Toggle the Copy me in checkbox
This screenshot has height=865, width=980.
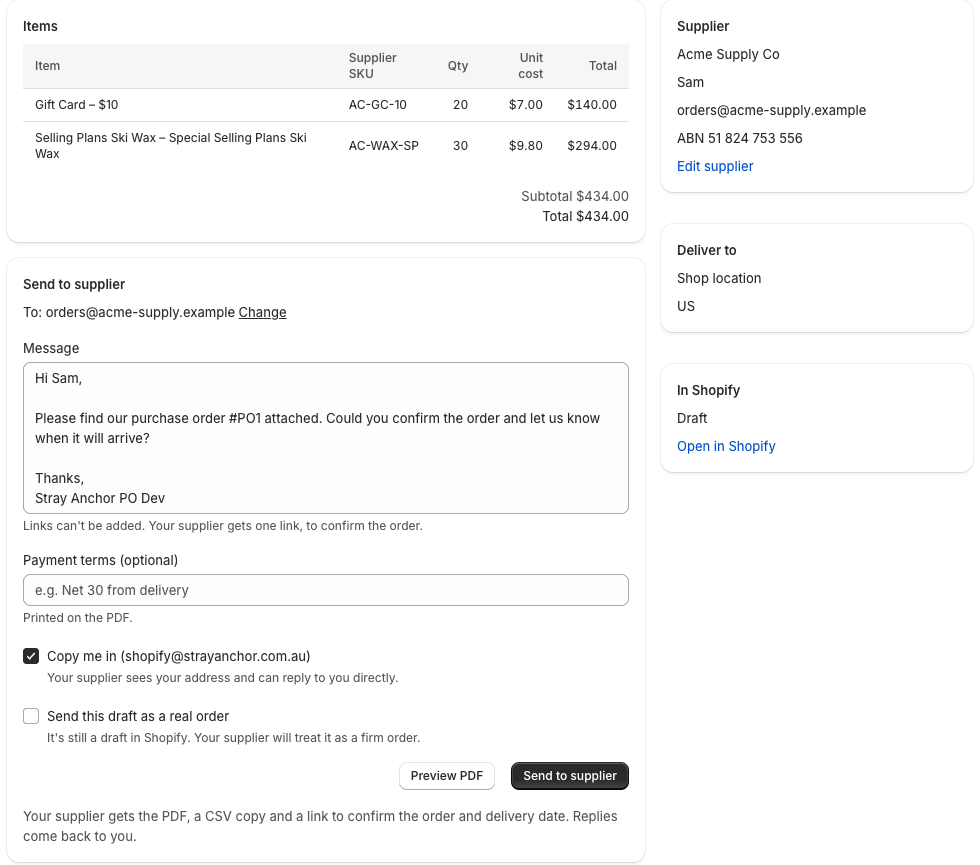(31, 656)
